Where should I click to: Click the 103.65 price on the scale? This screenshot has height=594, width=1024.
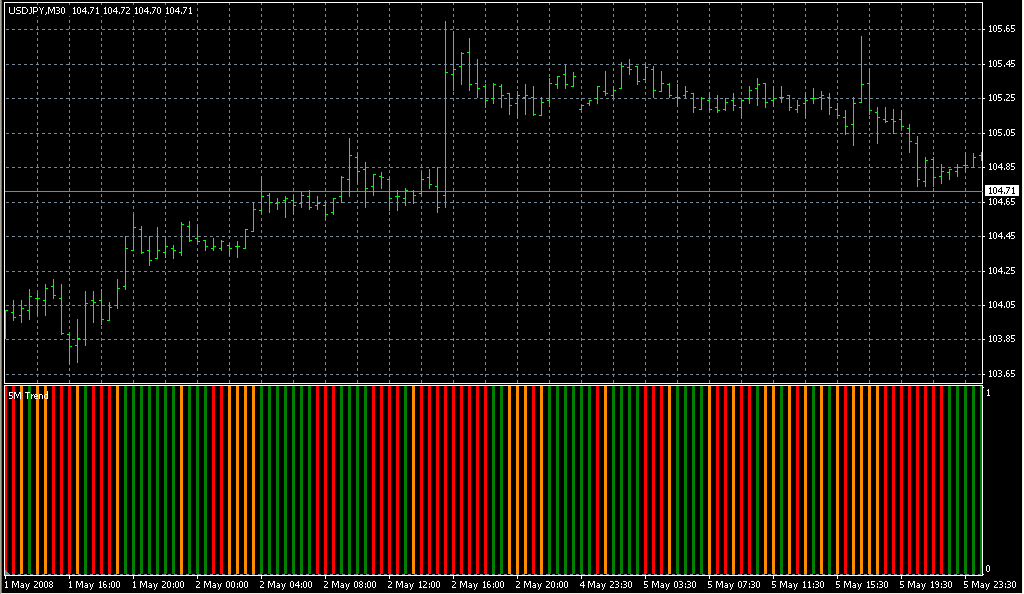tap(1002, 374)
